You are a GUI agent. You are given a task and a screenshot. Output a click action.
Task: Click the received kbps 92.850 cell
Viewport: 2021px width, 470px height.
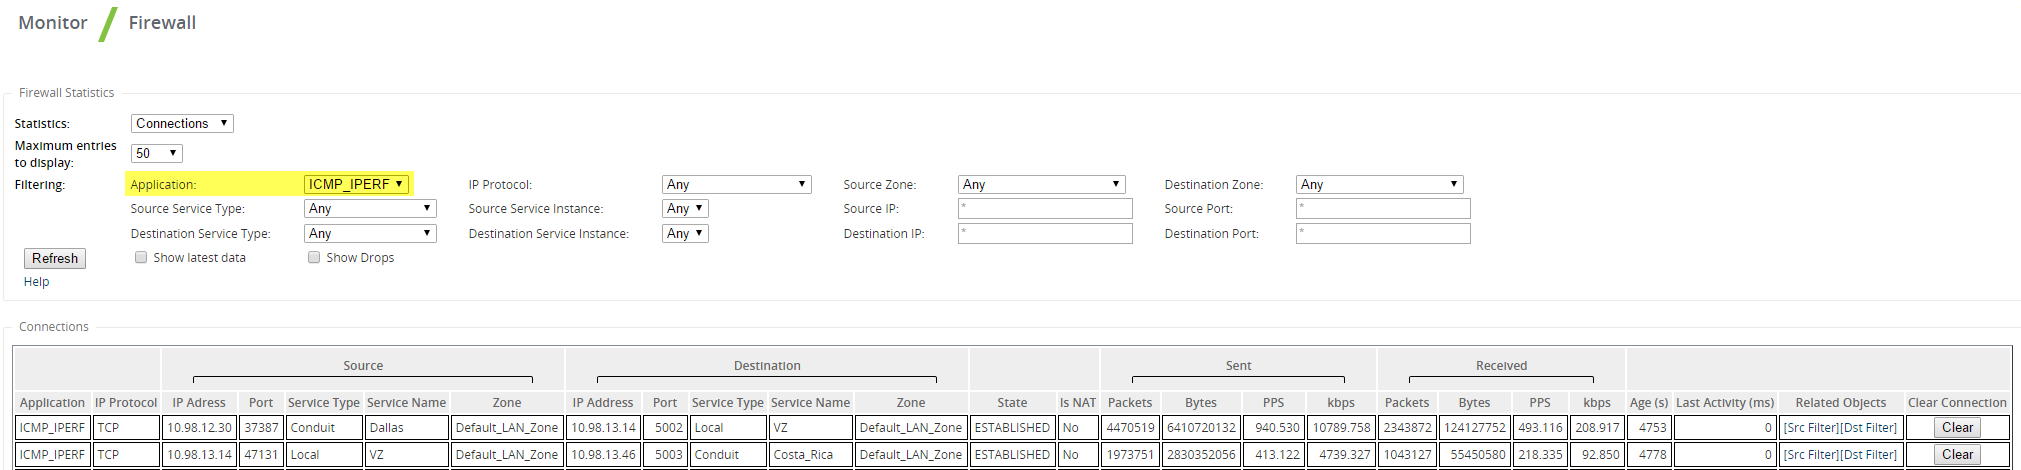1597,455
